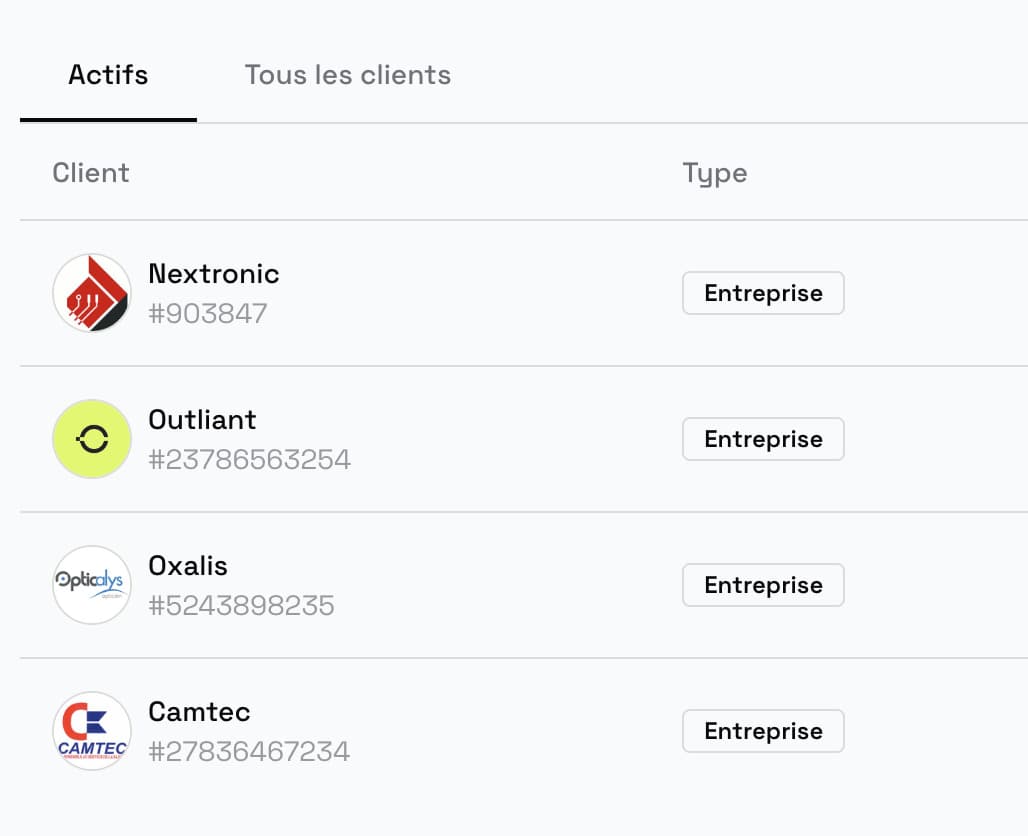Click the Camtec logo avatar
Screen dimensions: 1028x836
92,731
